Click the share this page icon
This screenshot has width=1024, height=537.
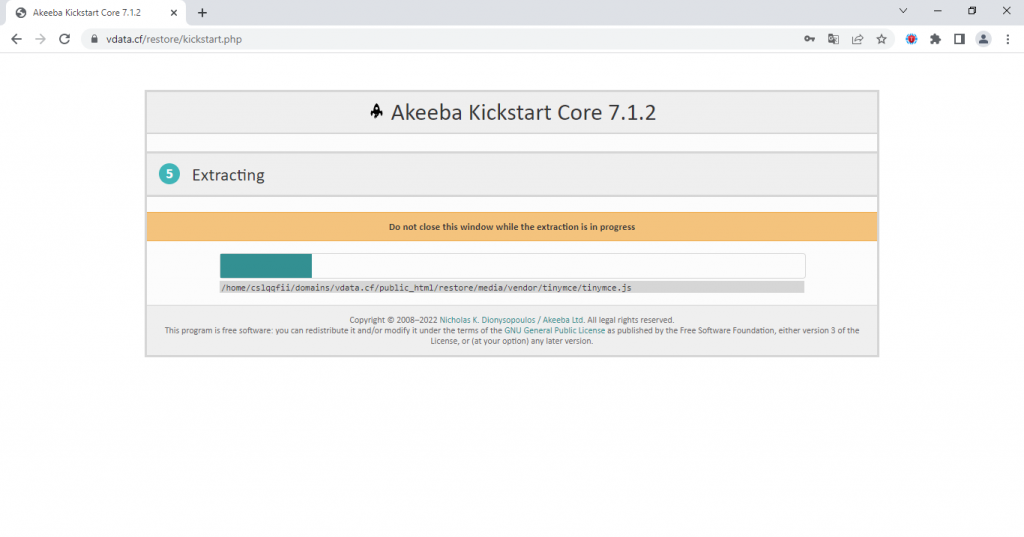[857, 39]
